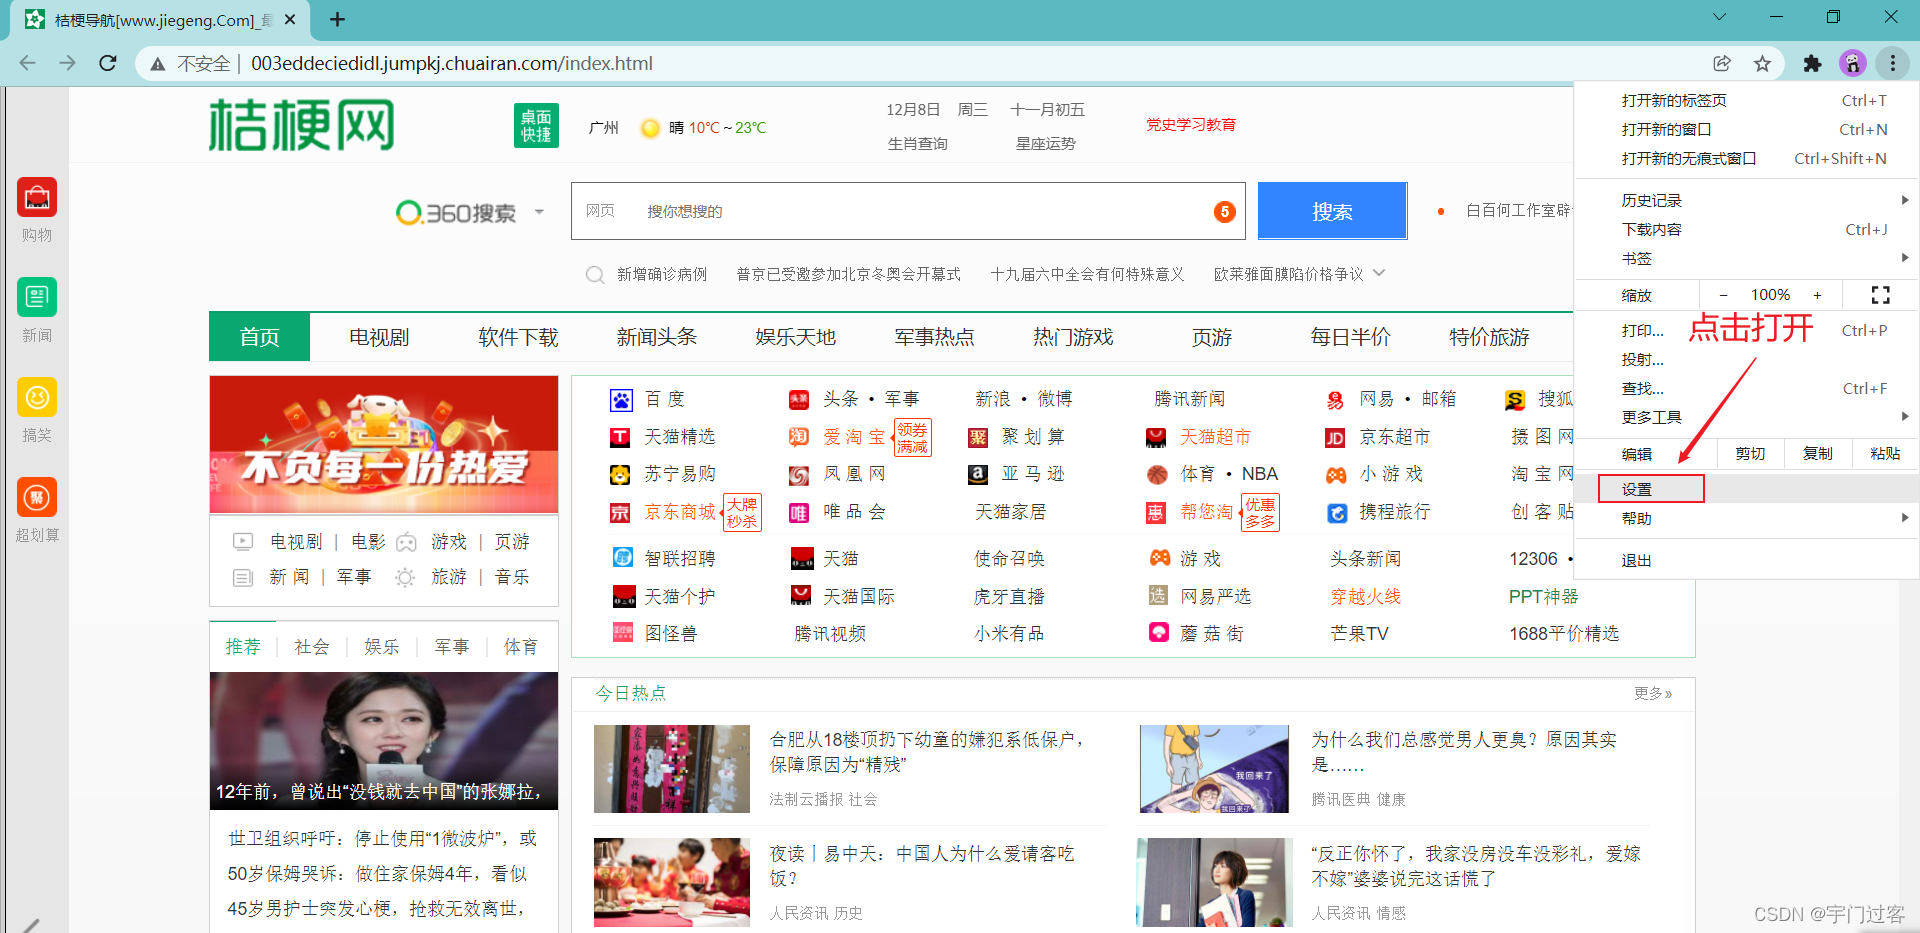Screen dimensions: 1920x933
Task: Click the 桌面快捷 green badge
Action: pyautogui.click(x=536, y=126)
